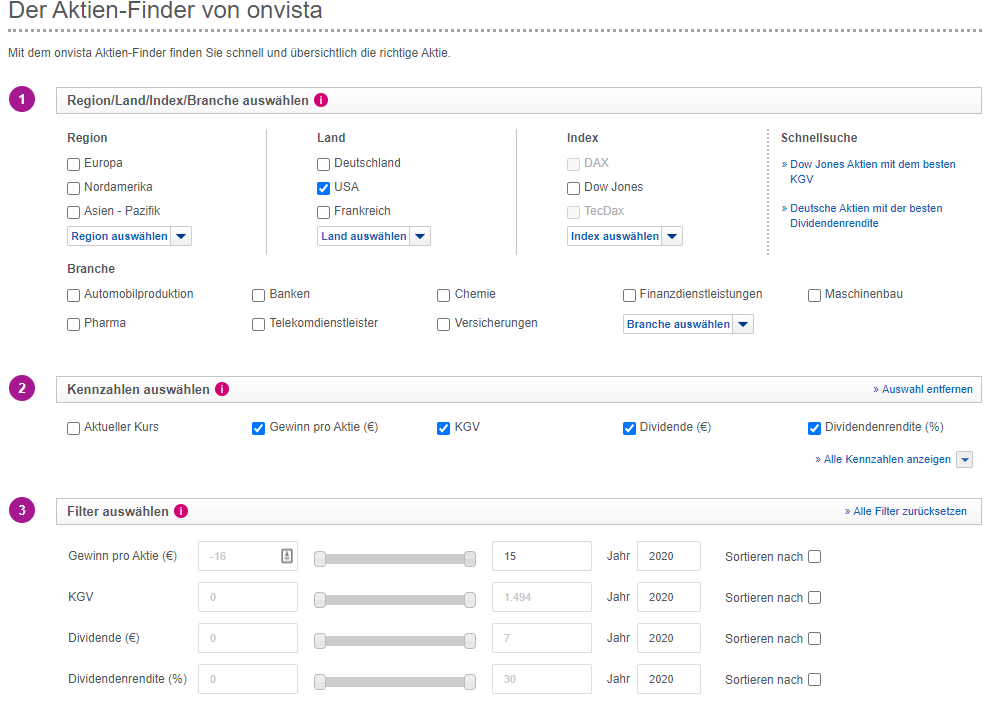Click Dividendenrendite maximum field showing 30

542,679
